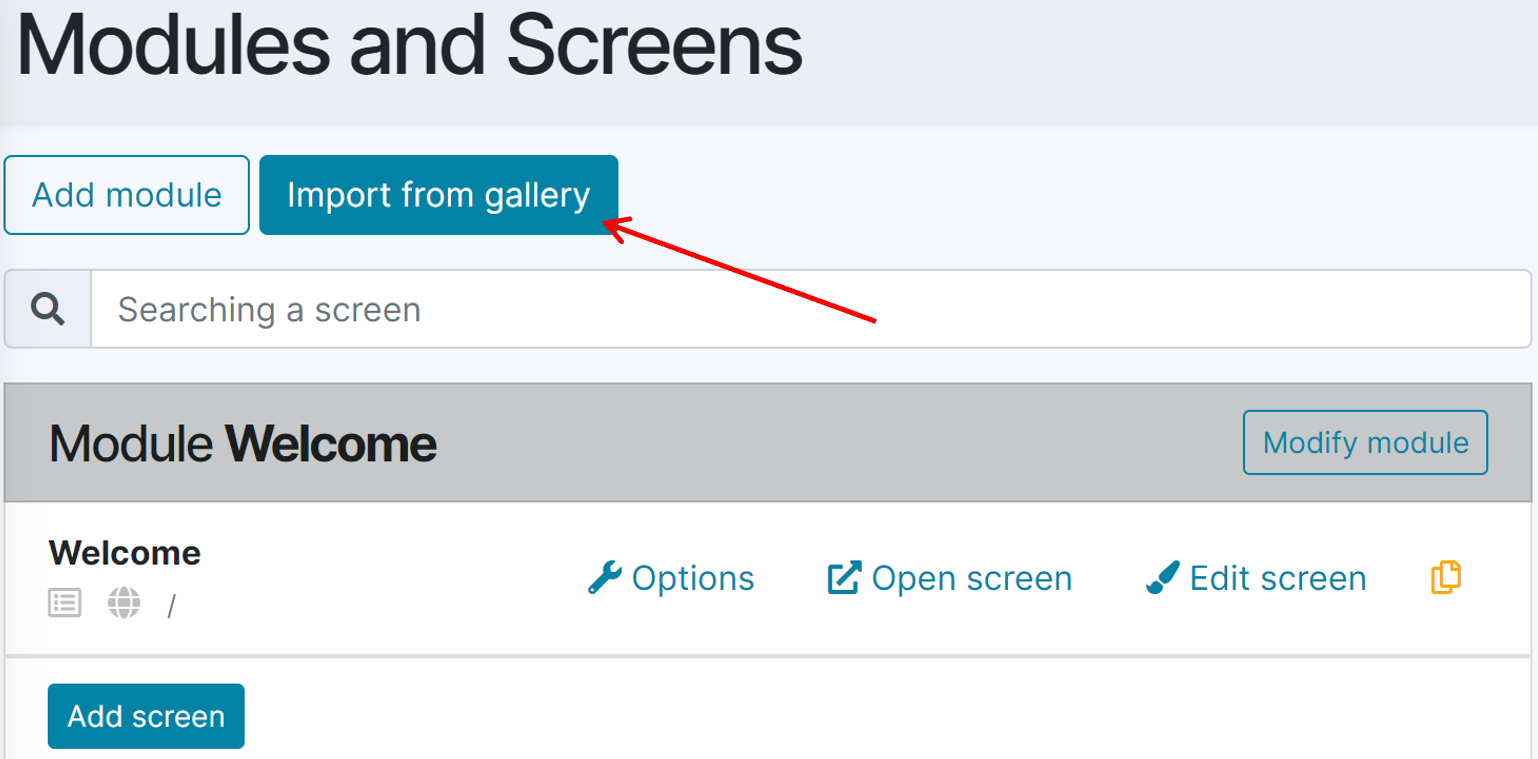Image resolution: width=1538 pixels, height=759 pixels.
Task: Click the slash path under Welcome
Action: [x=171, y=606]
